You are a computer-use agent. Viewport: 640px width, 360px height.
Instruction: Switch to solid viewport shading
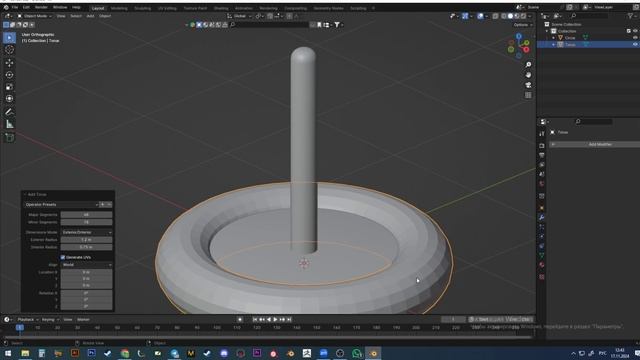point(510,16)
